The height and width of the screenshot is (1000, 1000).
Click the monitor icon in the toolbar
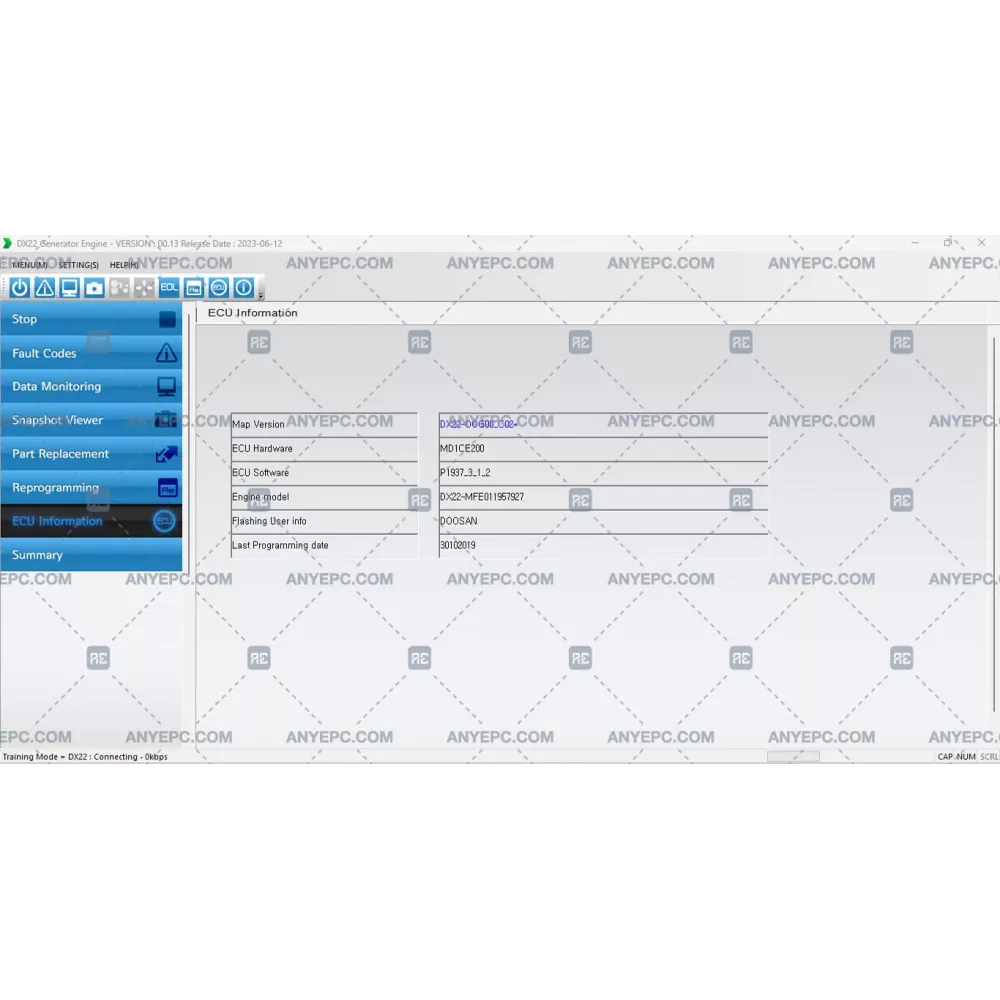coord(69,288)
